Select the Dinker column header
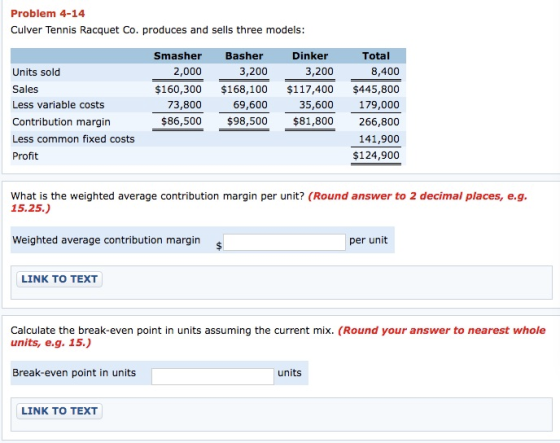Viewport: 560px width, 443px height. pos(310,56)
